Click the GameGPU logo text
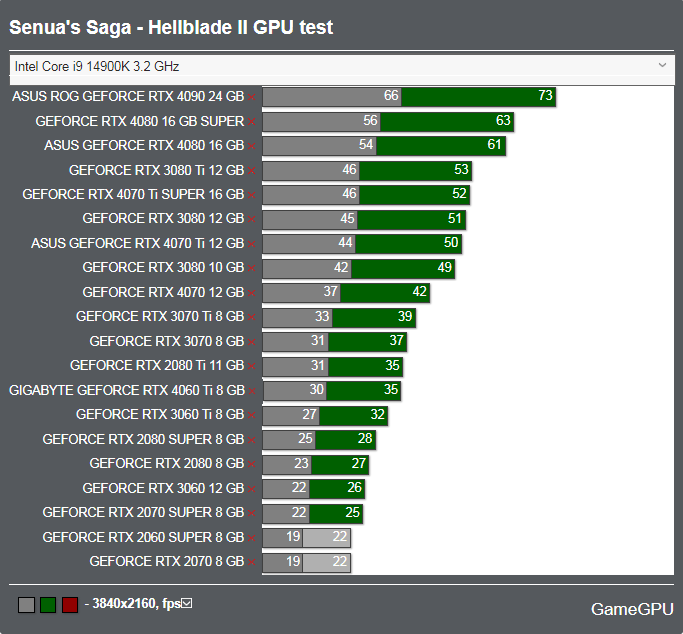The height and width of the screenshot is (634, 683). pyautogui.click(x=632, y=609)
